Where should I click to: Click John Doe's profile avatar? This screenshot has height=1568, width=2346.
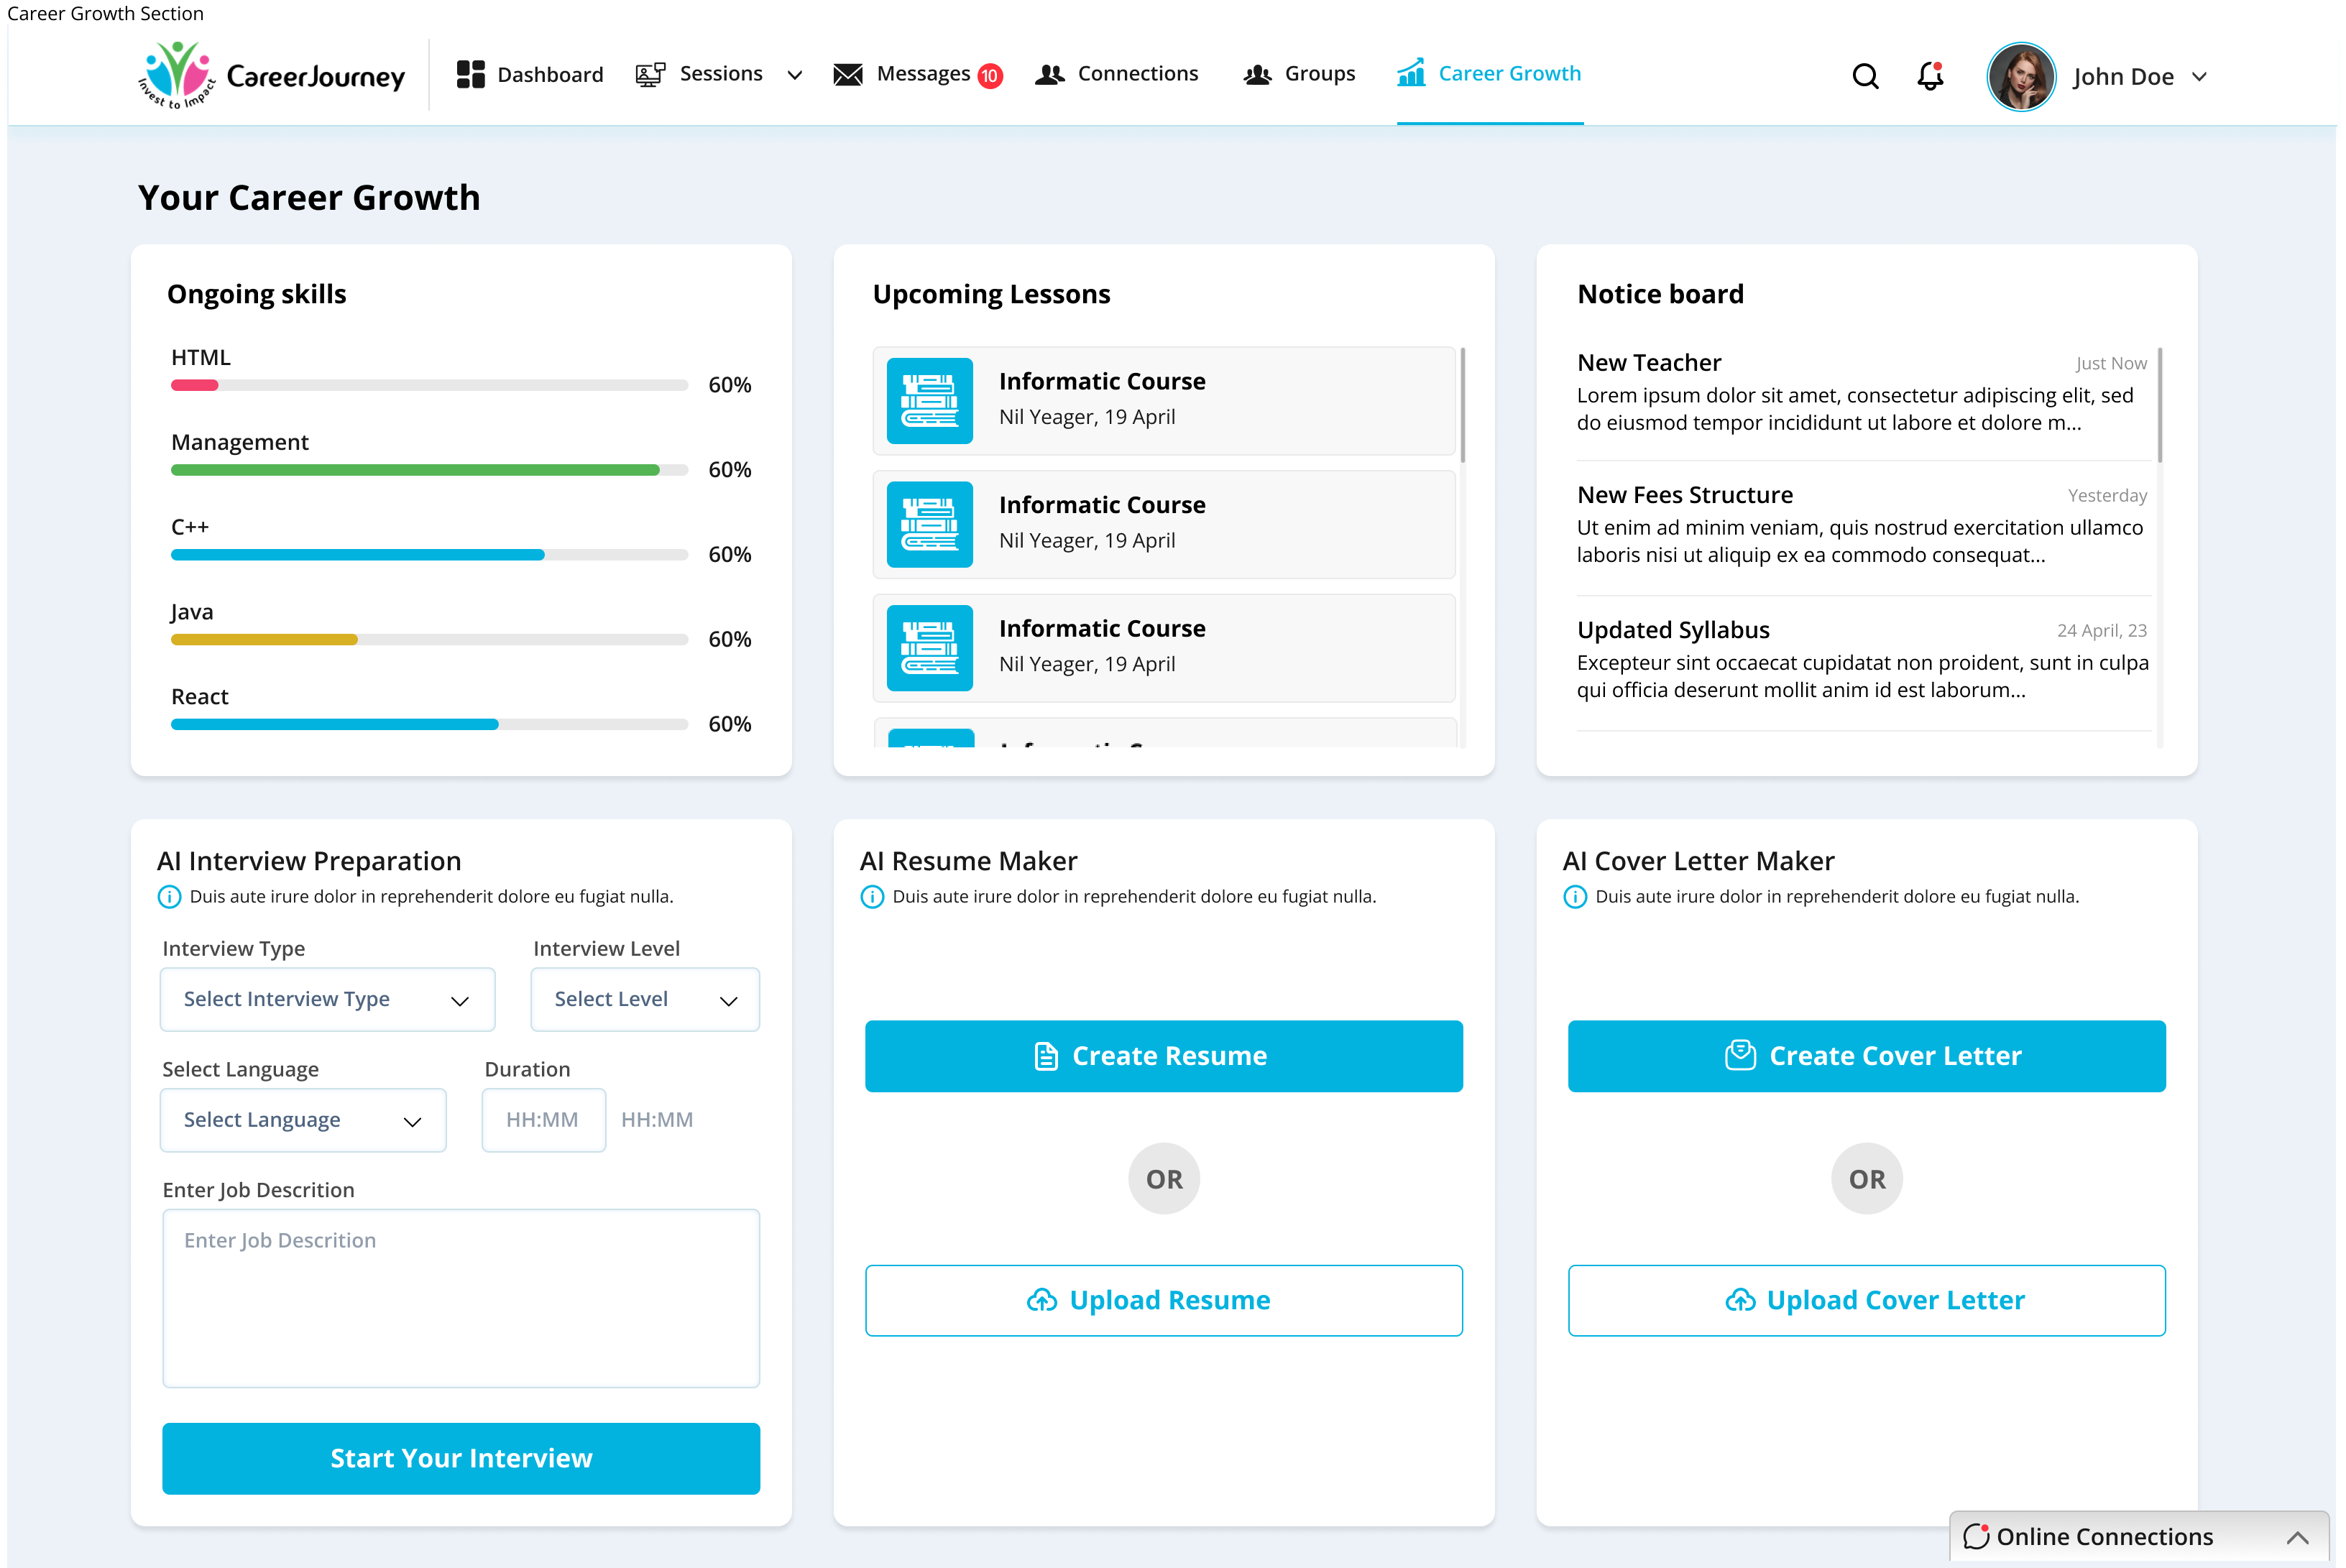click(x=2021, y=76)
